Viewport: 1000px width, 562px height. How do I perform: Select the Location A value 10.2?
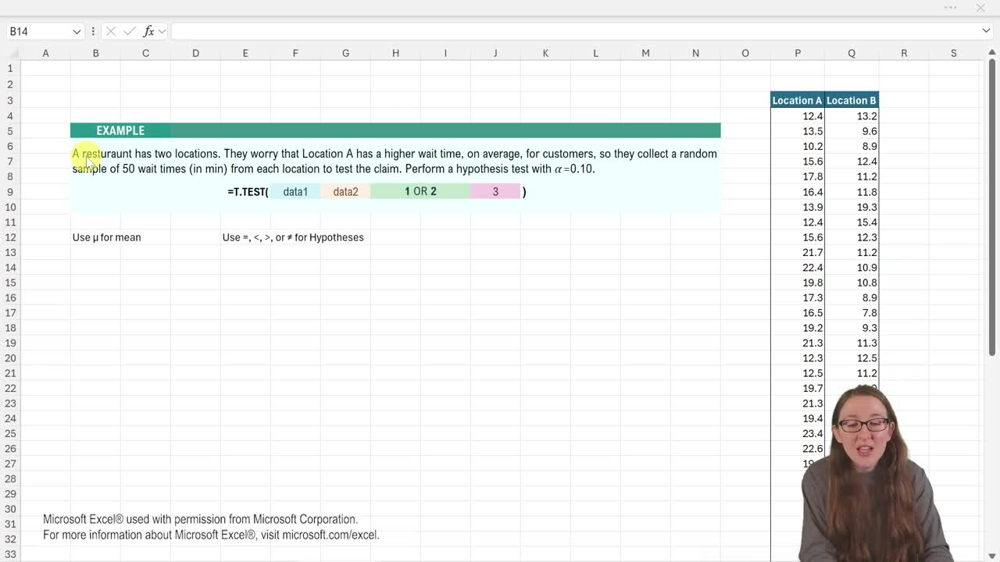coord(797,147)
